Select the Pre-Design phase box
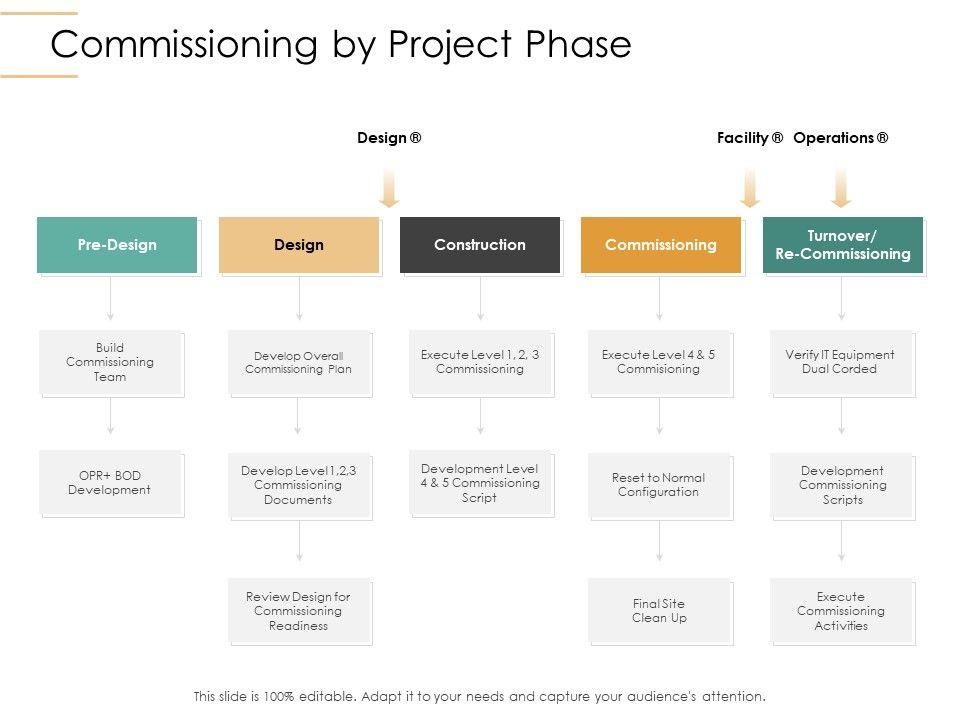Image resolution: width=960 pixels, height=720 pixels. [117, 245]
